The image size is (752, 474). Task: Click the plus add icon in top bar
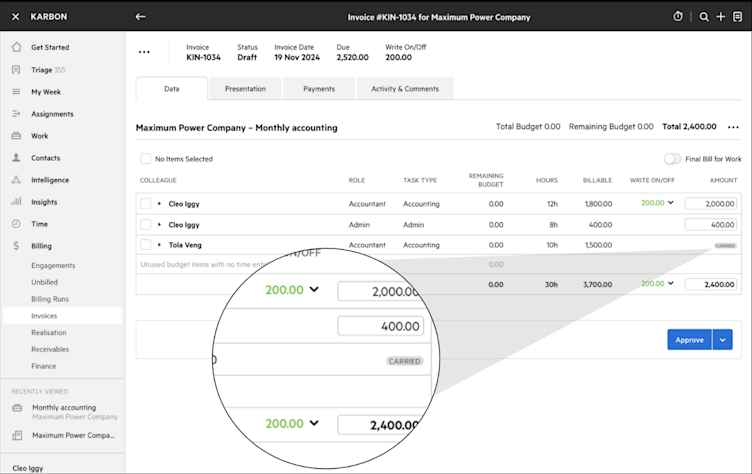coord(720,17)
